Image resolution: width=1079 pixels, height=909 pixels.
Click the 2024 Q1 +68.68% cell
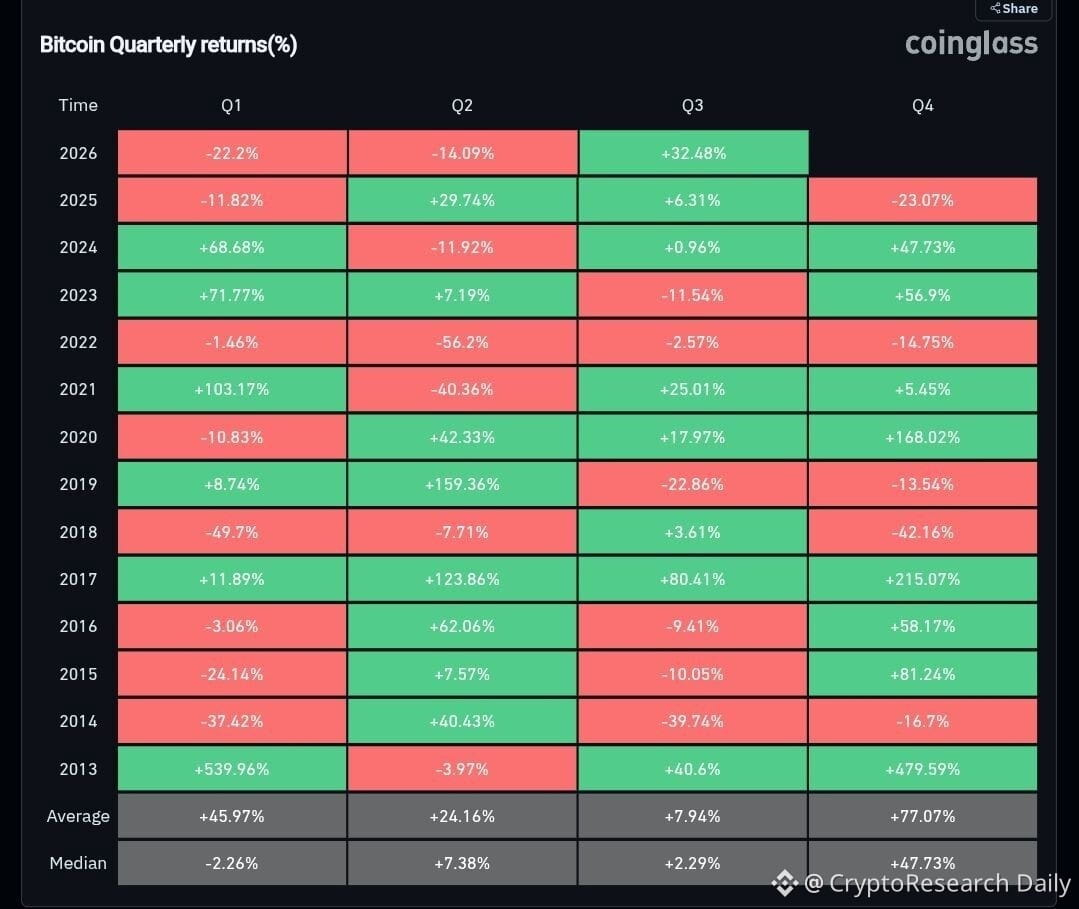(232, 248)
